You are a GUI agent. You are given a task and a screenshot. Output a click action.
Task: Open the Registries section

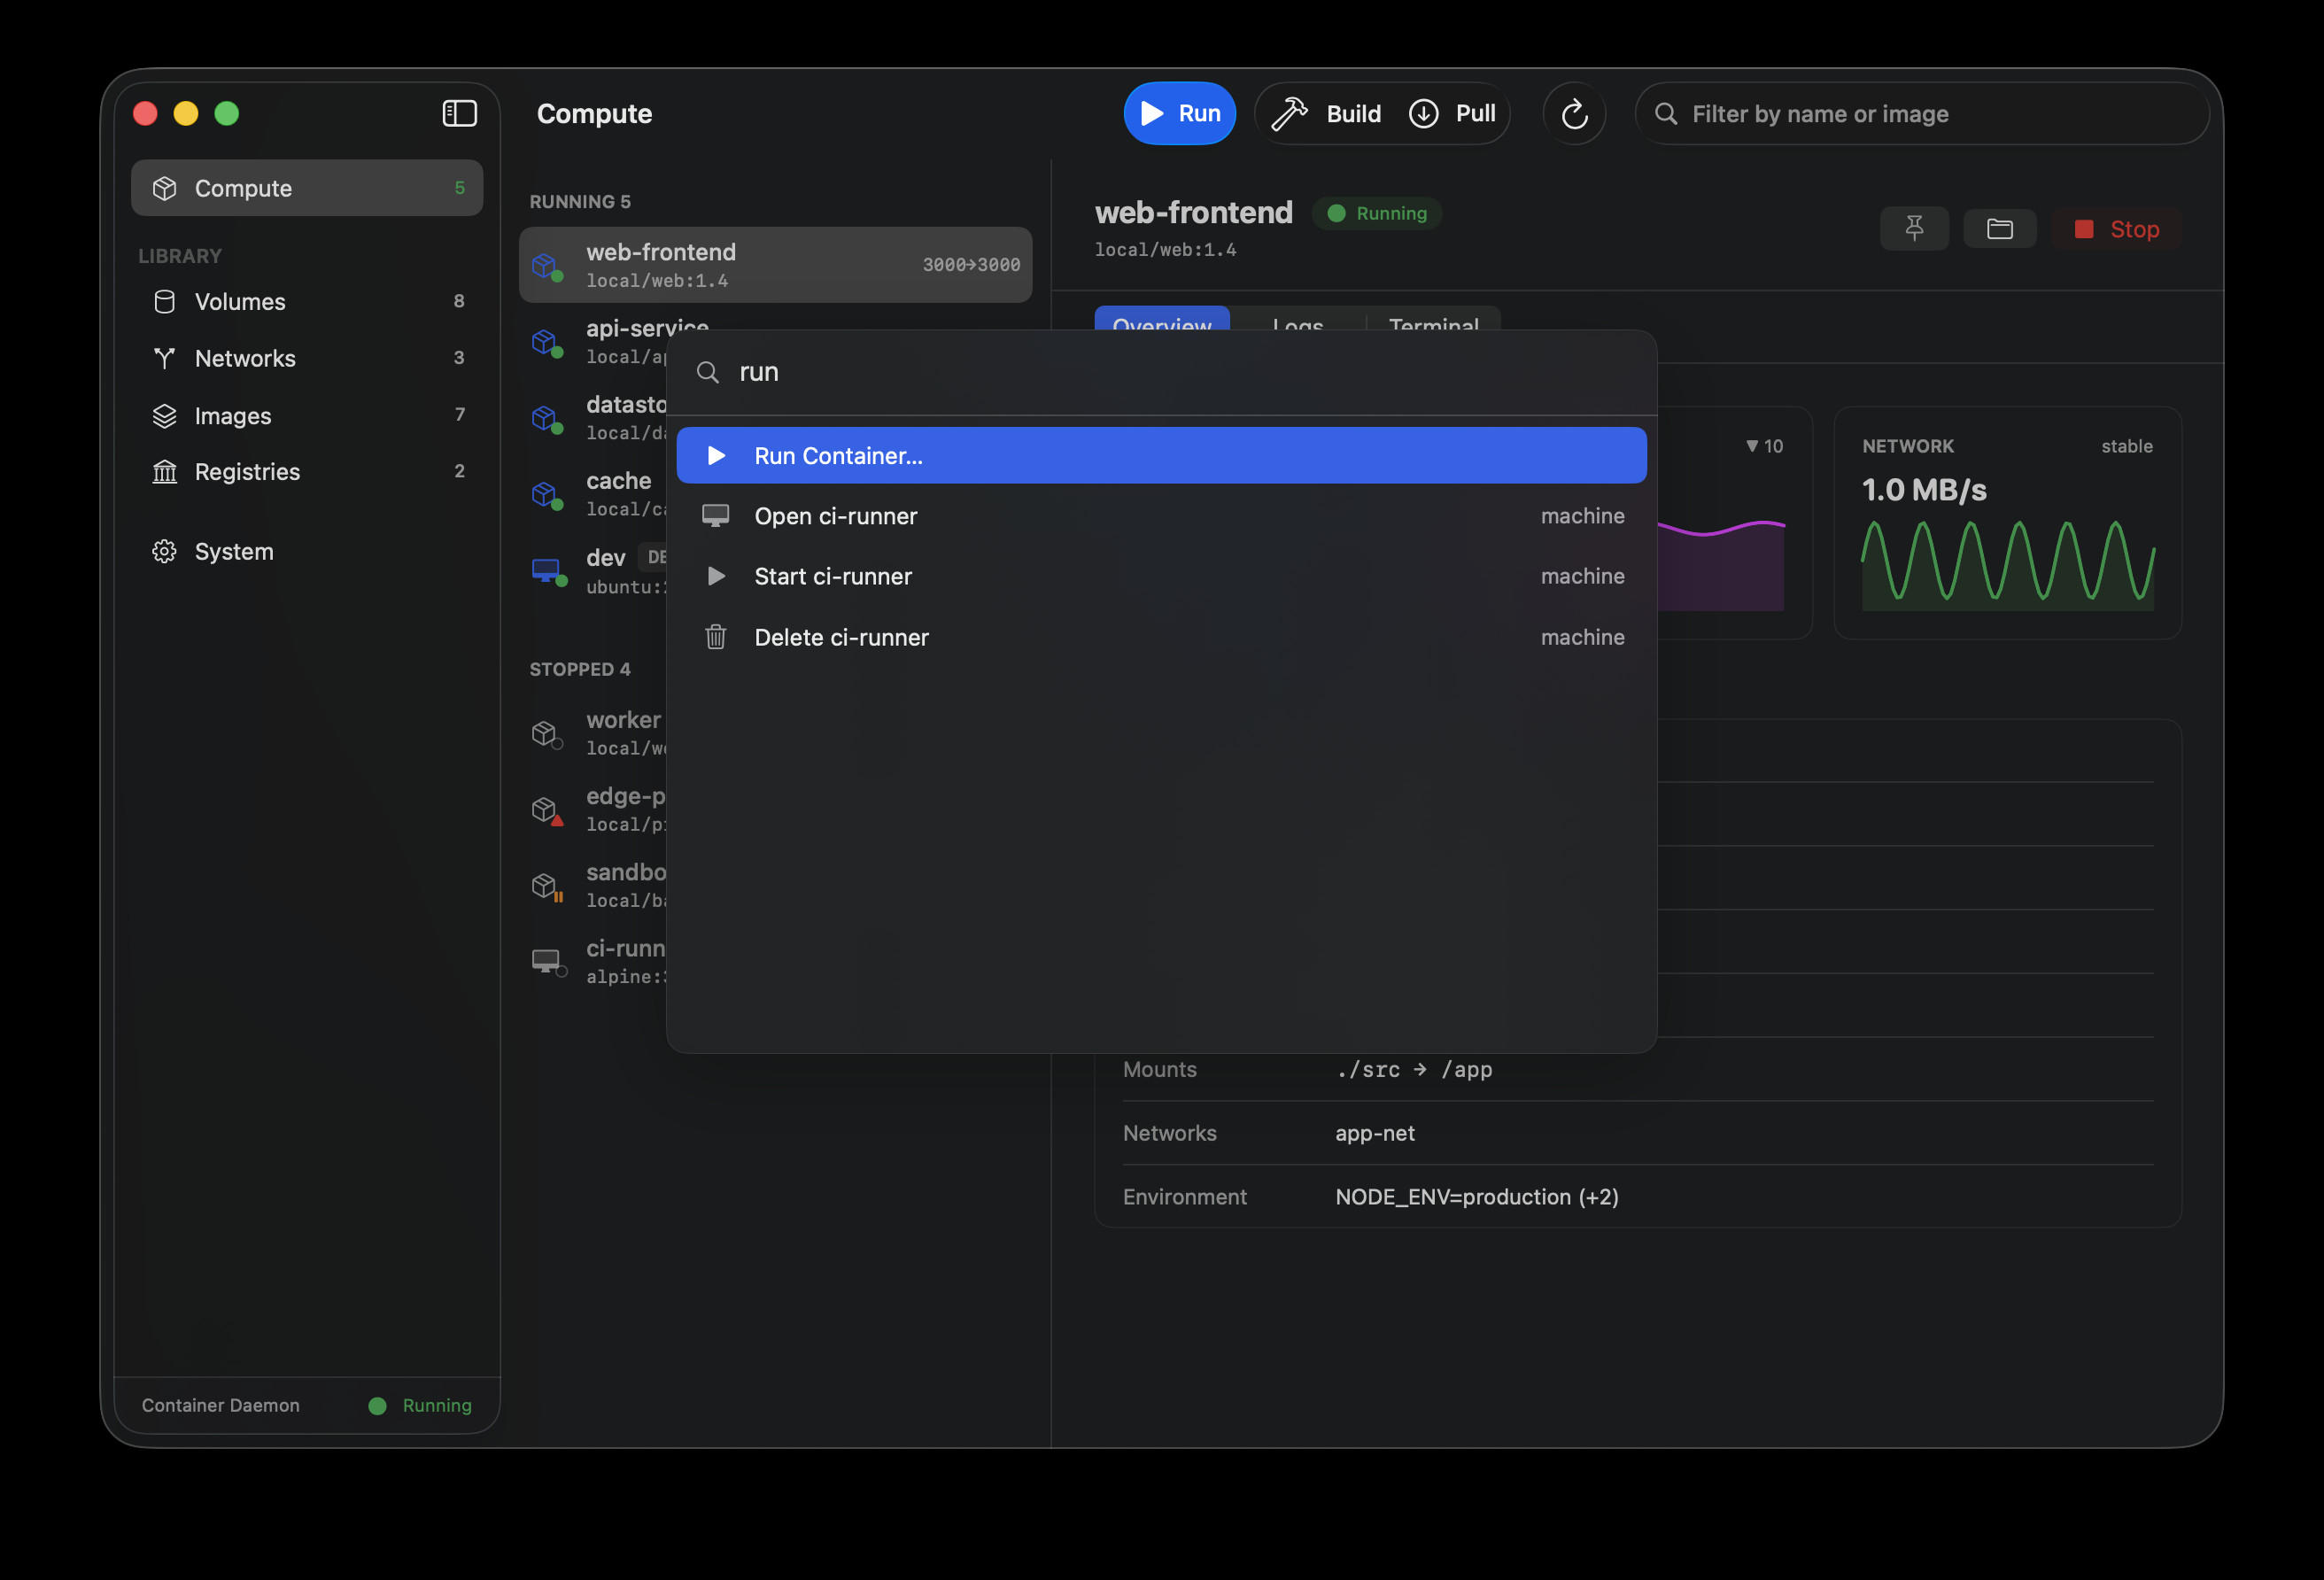(307, 471)
